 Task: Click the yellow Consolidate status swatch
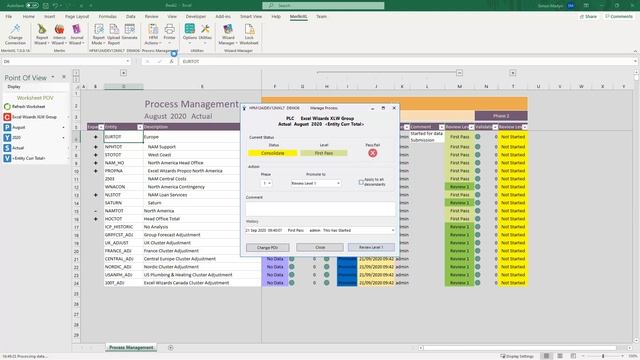click(272, 153)
